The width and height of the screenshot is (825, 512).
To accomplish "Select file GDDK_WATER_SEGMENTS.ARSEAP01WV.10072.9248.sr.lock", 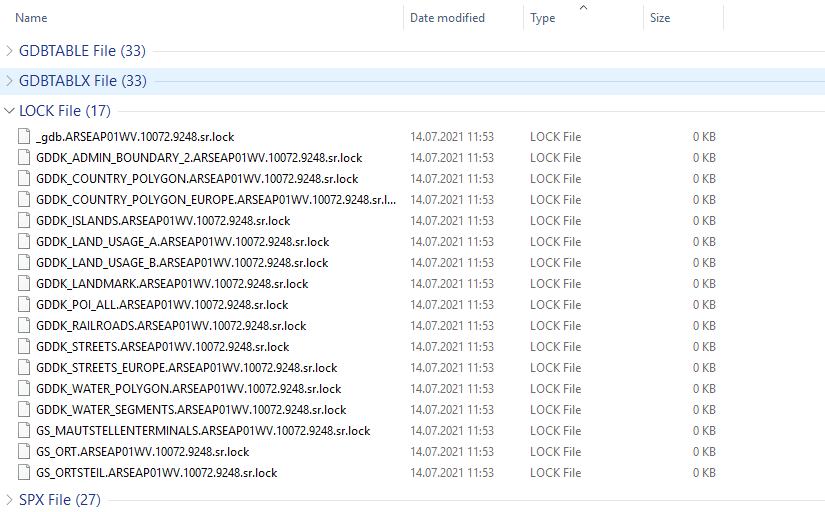I will coord(191,410).
